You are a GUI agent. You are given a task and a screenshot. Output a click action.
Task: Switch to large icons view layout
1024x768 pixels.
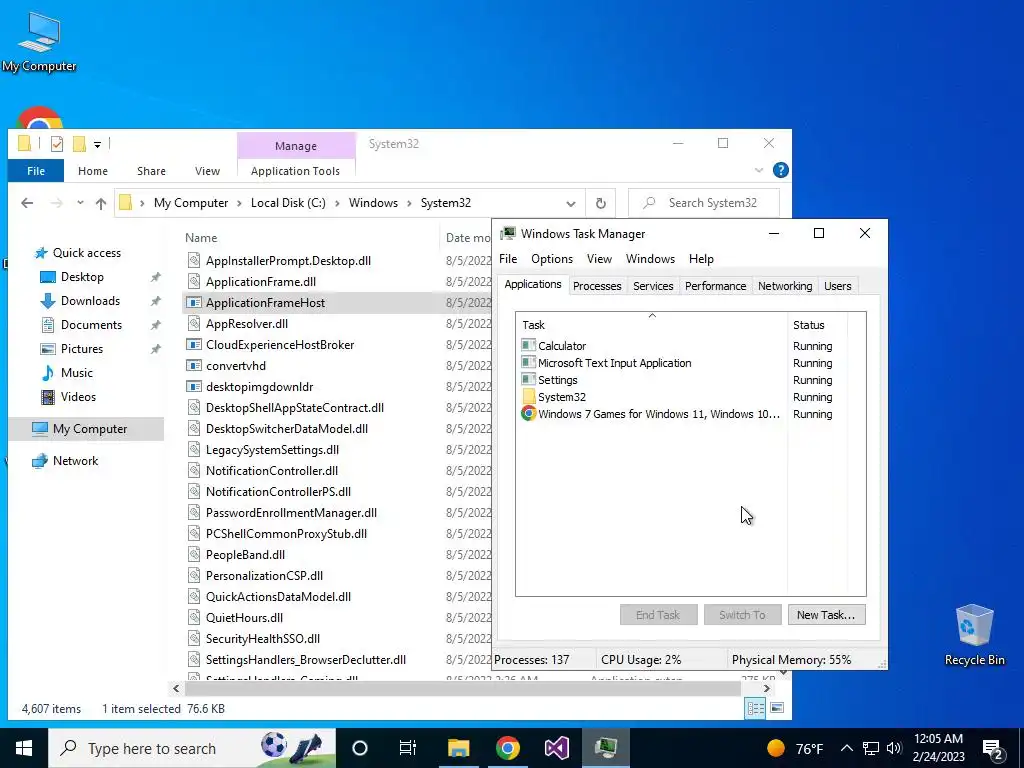pos(776,709)
